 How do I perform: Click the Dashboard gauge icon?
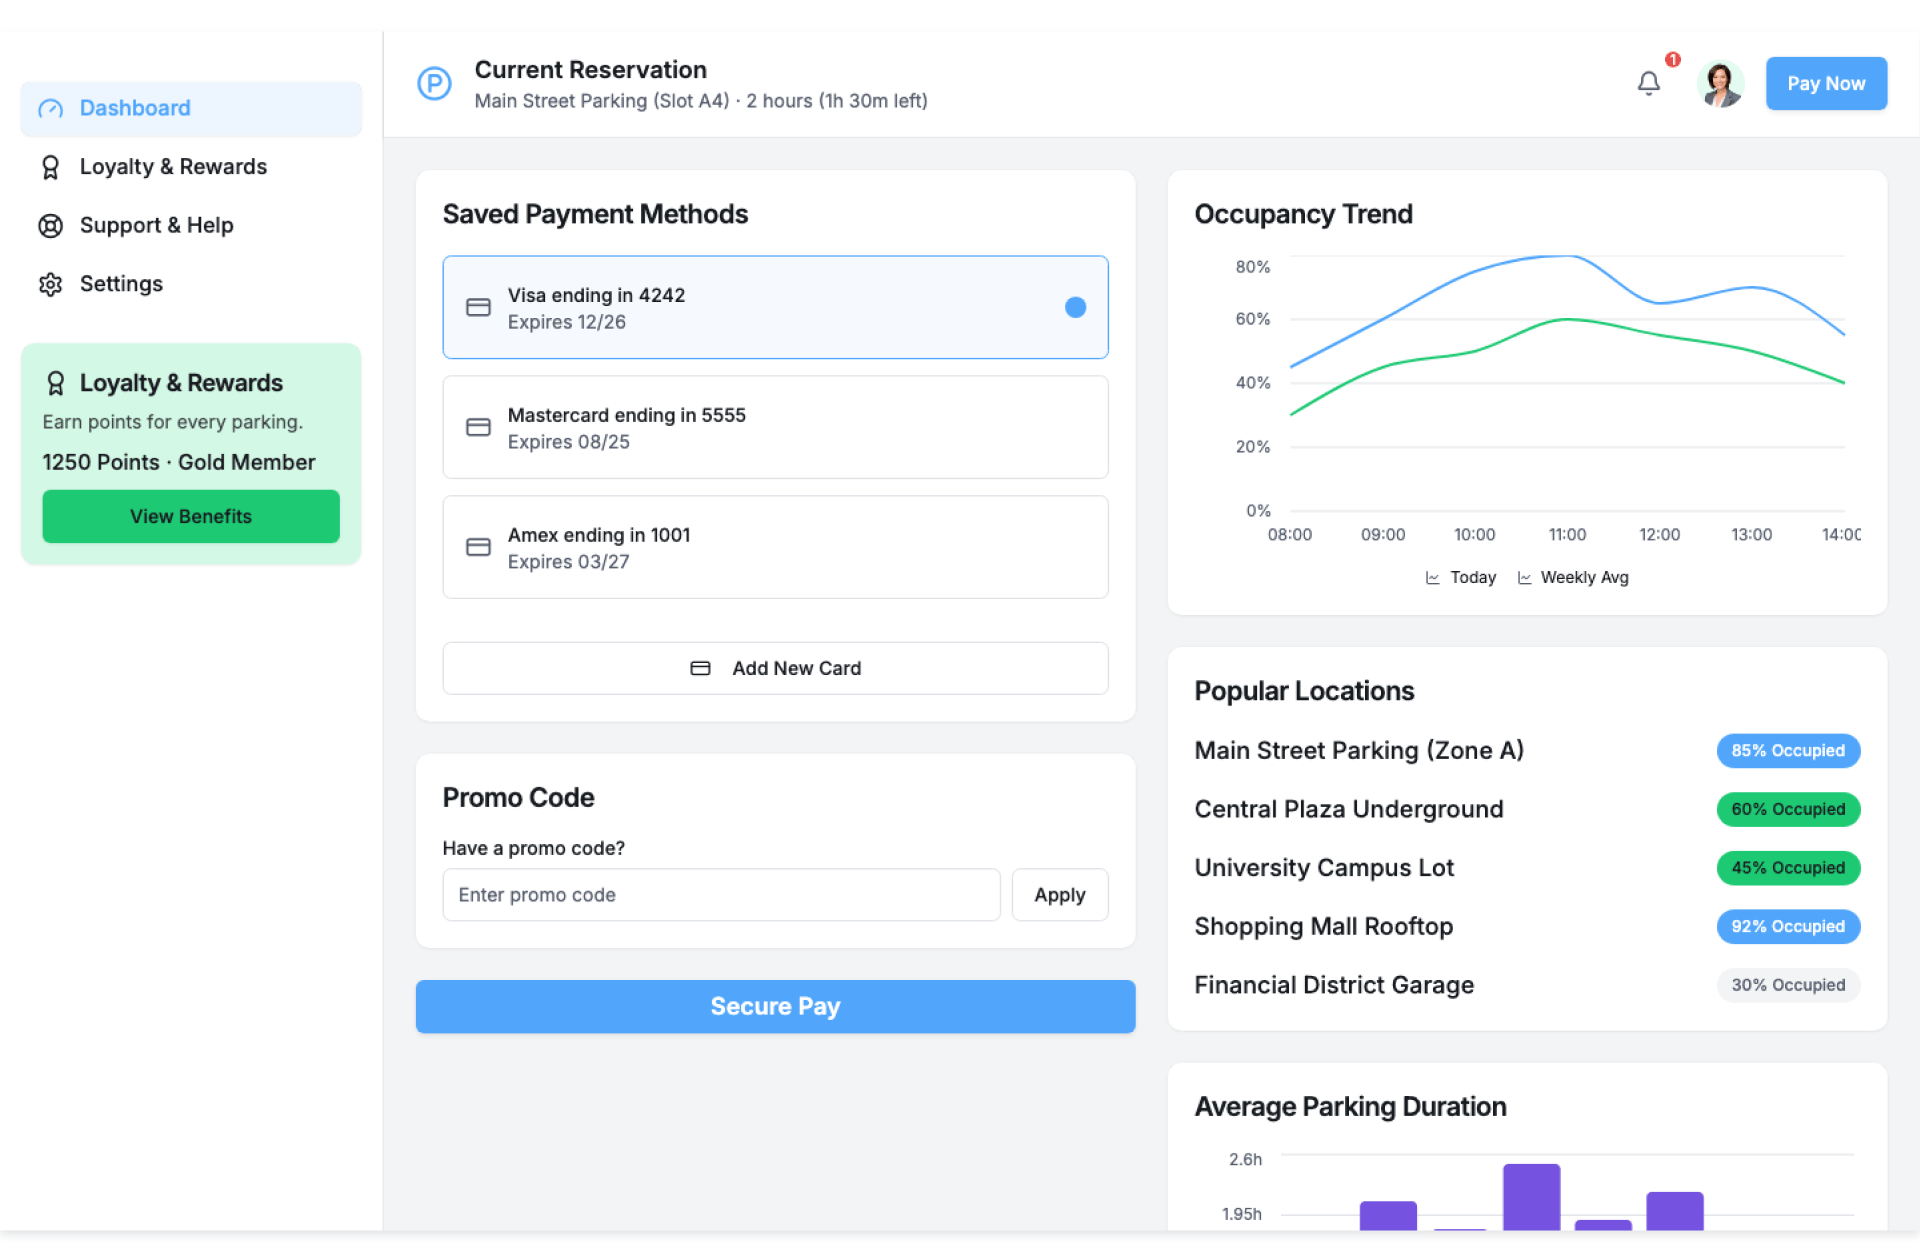coord(50,109)
